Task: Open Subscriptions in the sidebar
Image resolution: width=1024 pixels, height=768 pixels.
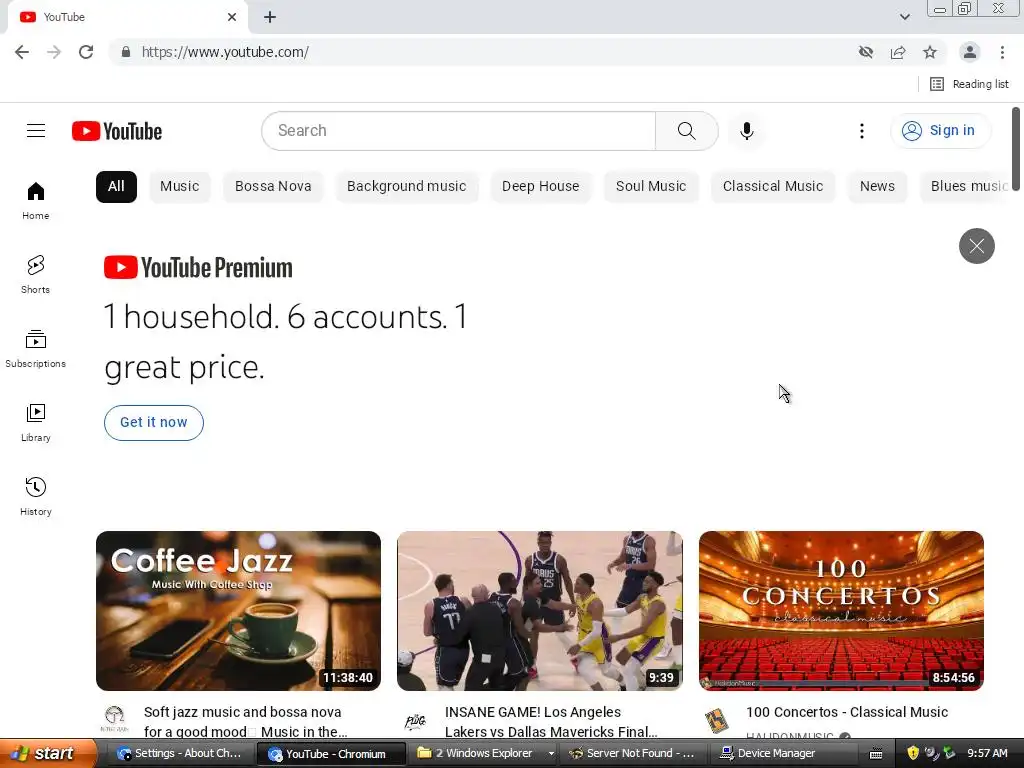Action: click(x=35, y=349)
